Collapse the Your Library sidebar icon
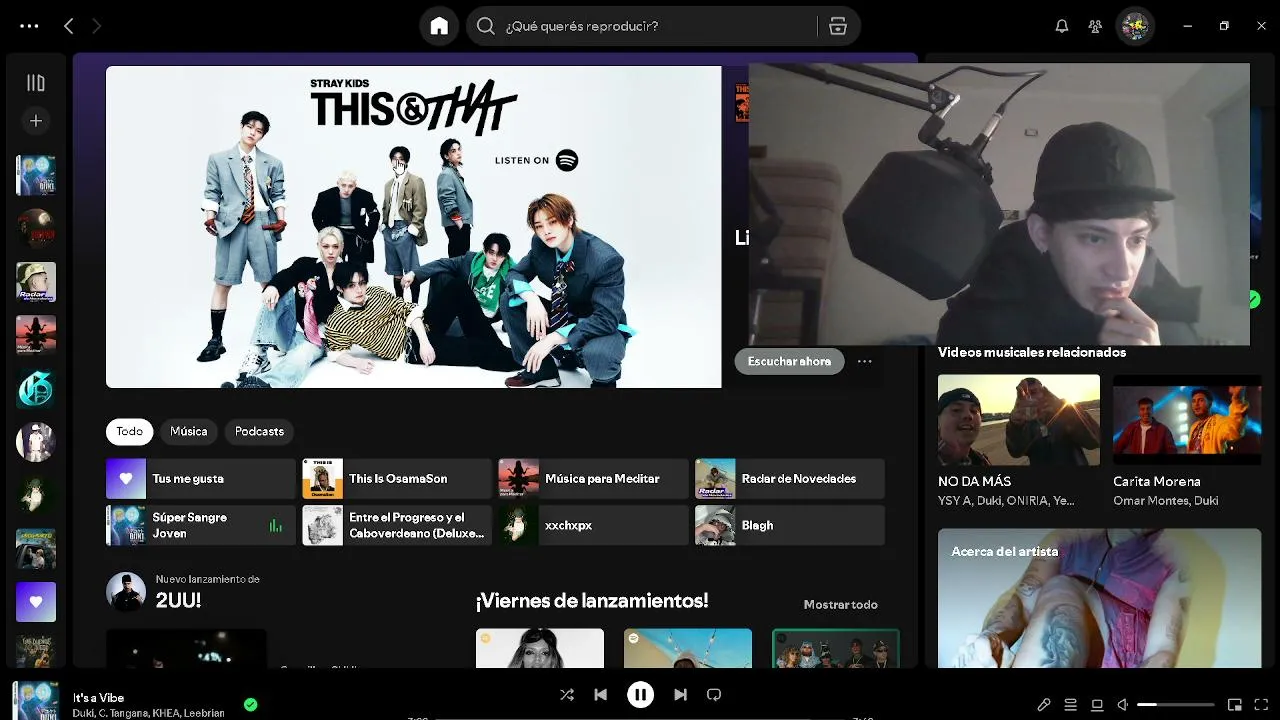This screenshot has width=1280, height=720. (x=36, y=83)
